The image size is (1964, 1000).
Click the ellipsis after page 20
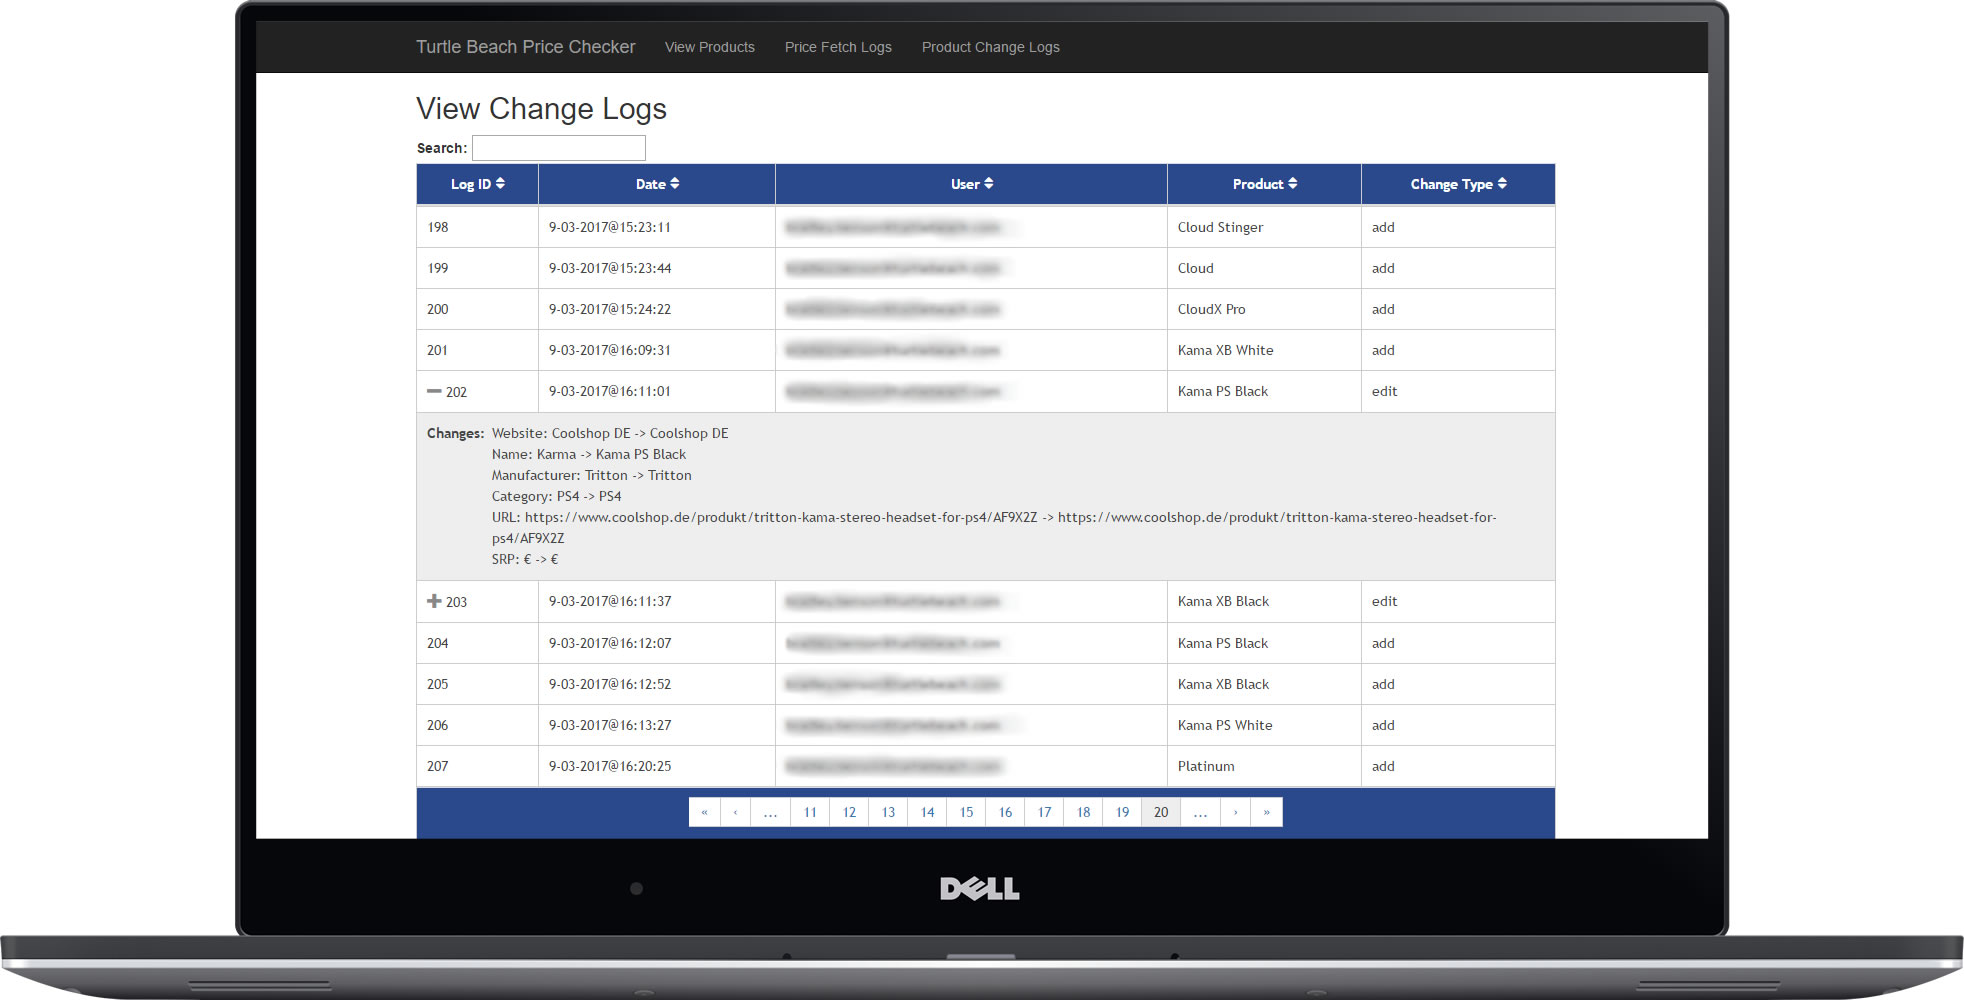[x=1200, y=812]
